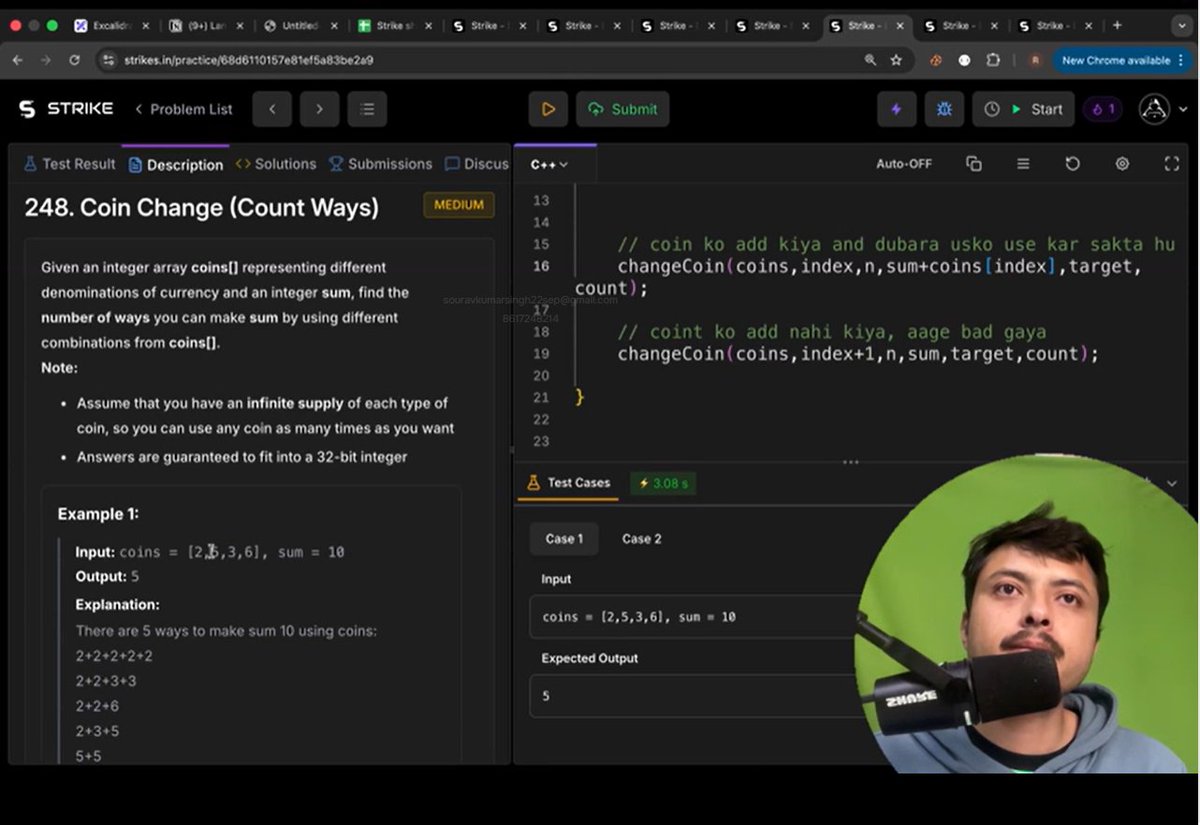The height and width of the screenshot is (825, 1200).
Task: Open the user profile avatar
Action: 1154,109
